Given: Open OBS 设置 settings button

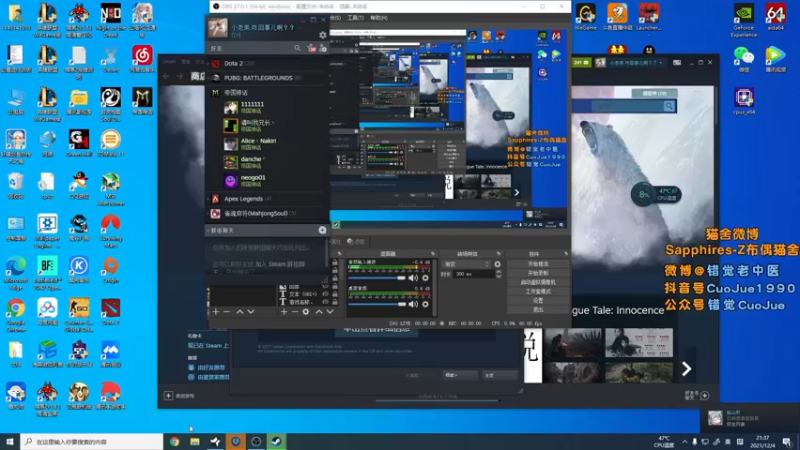Looking at the screenshot, I should (538, 301).
